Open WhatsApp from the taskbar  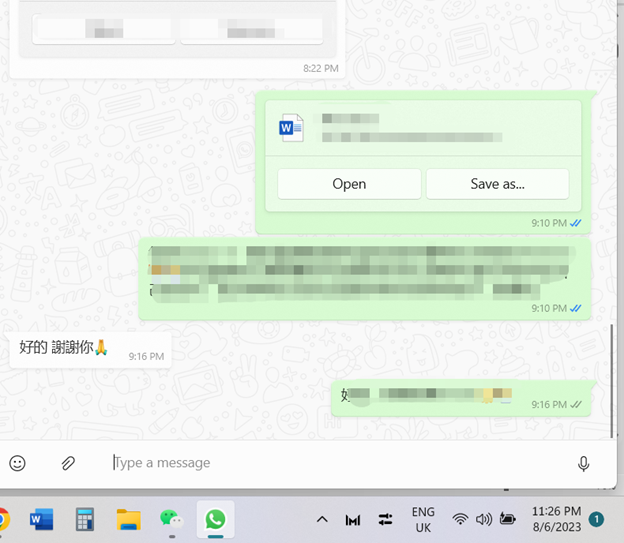215,519
